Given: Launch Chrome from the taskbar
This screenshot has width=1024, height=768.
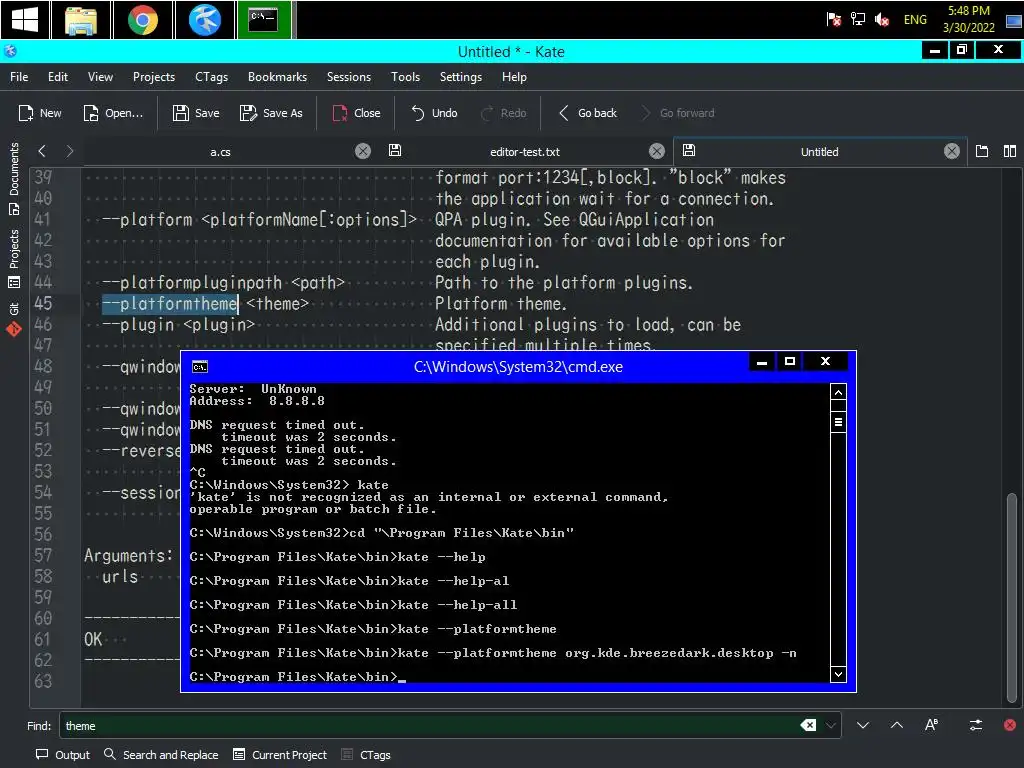Looking at the screenshot, I should pos(142,20).
